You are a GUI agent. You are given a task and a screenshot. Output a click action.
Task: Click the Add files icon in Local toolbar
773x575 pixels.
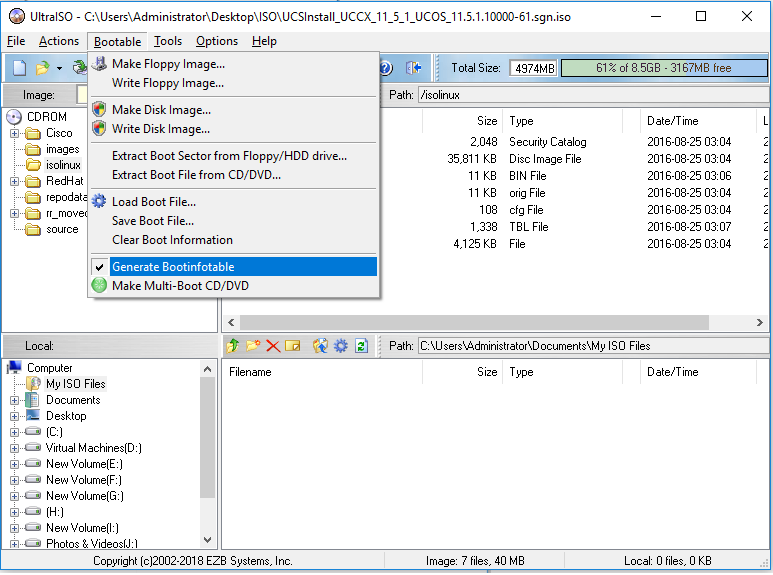[x=320, y=346]
